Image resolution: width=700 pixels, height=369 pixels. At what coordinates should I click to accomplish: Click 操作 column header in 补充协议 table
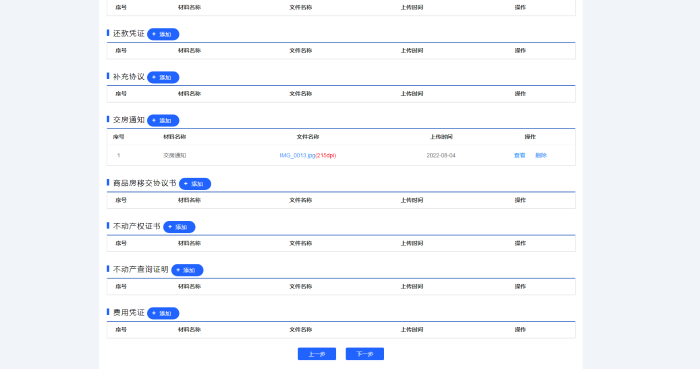pyautogui.click(x=520, y=94)
